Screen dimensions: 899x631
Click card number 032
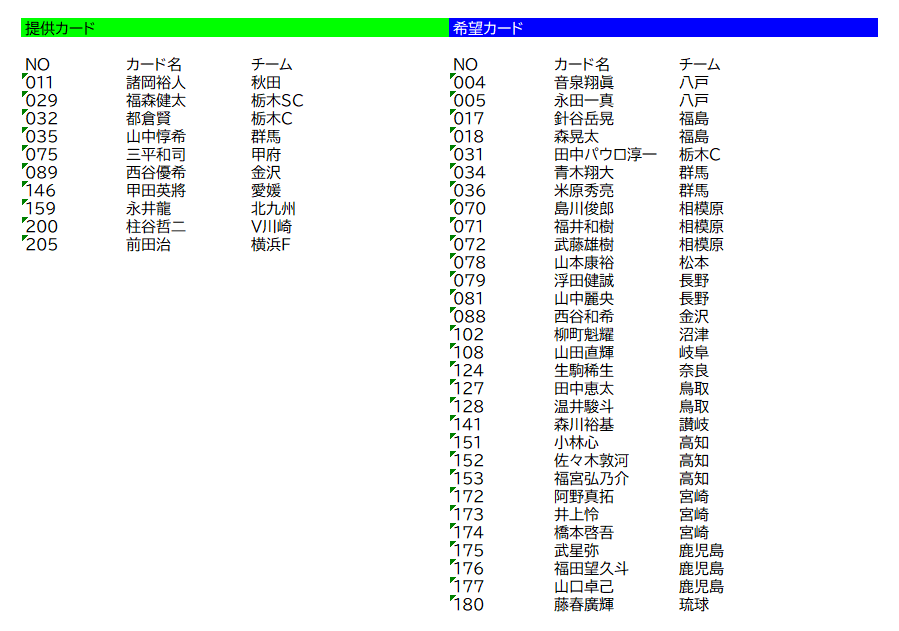pos(41,119)
